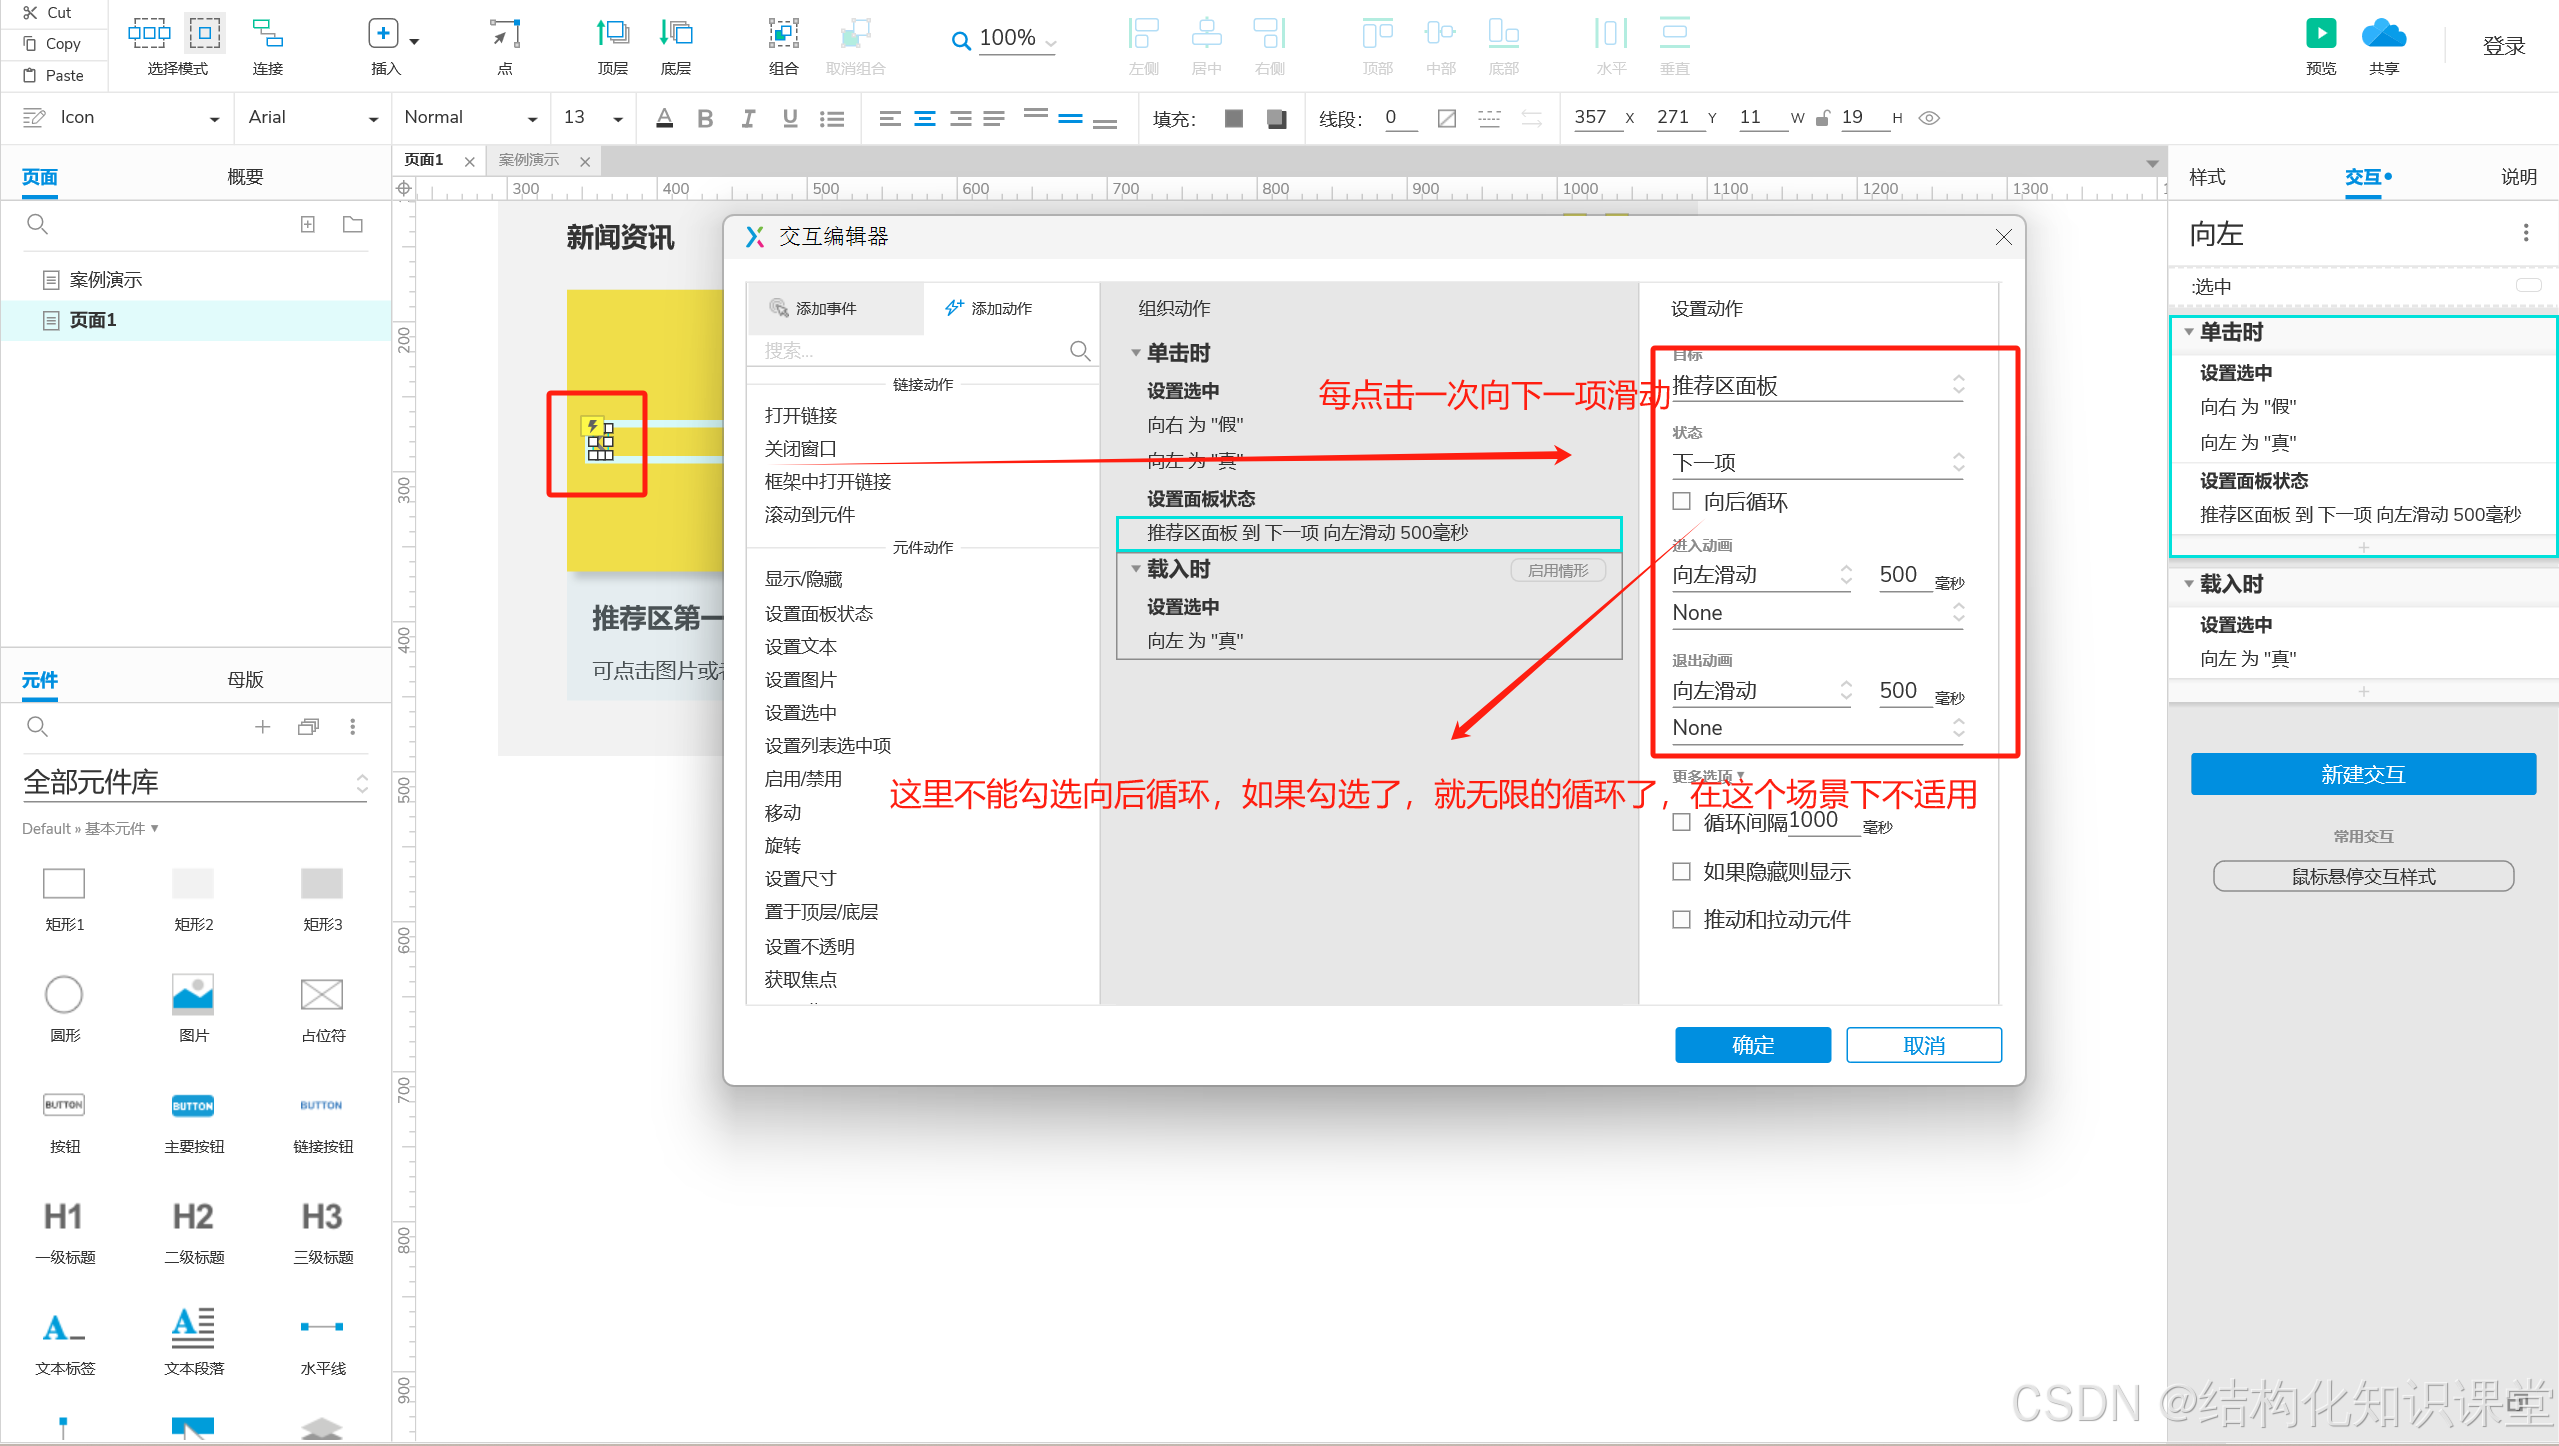Click the line color swatch

[x=1447, y=118]
